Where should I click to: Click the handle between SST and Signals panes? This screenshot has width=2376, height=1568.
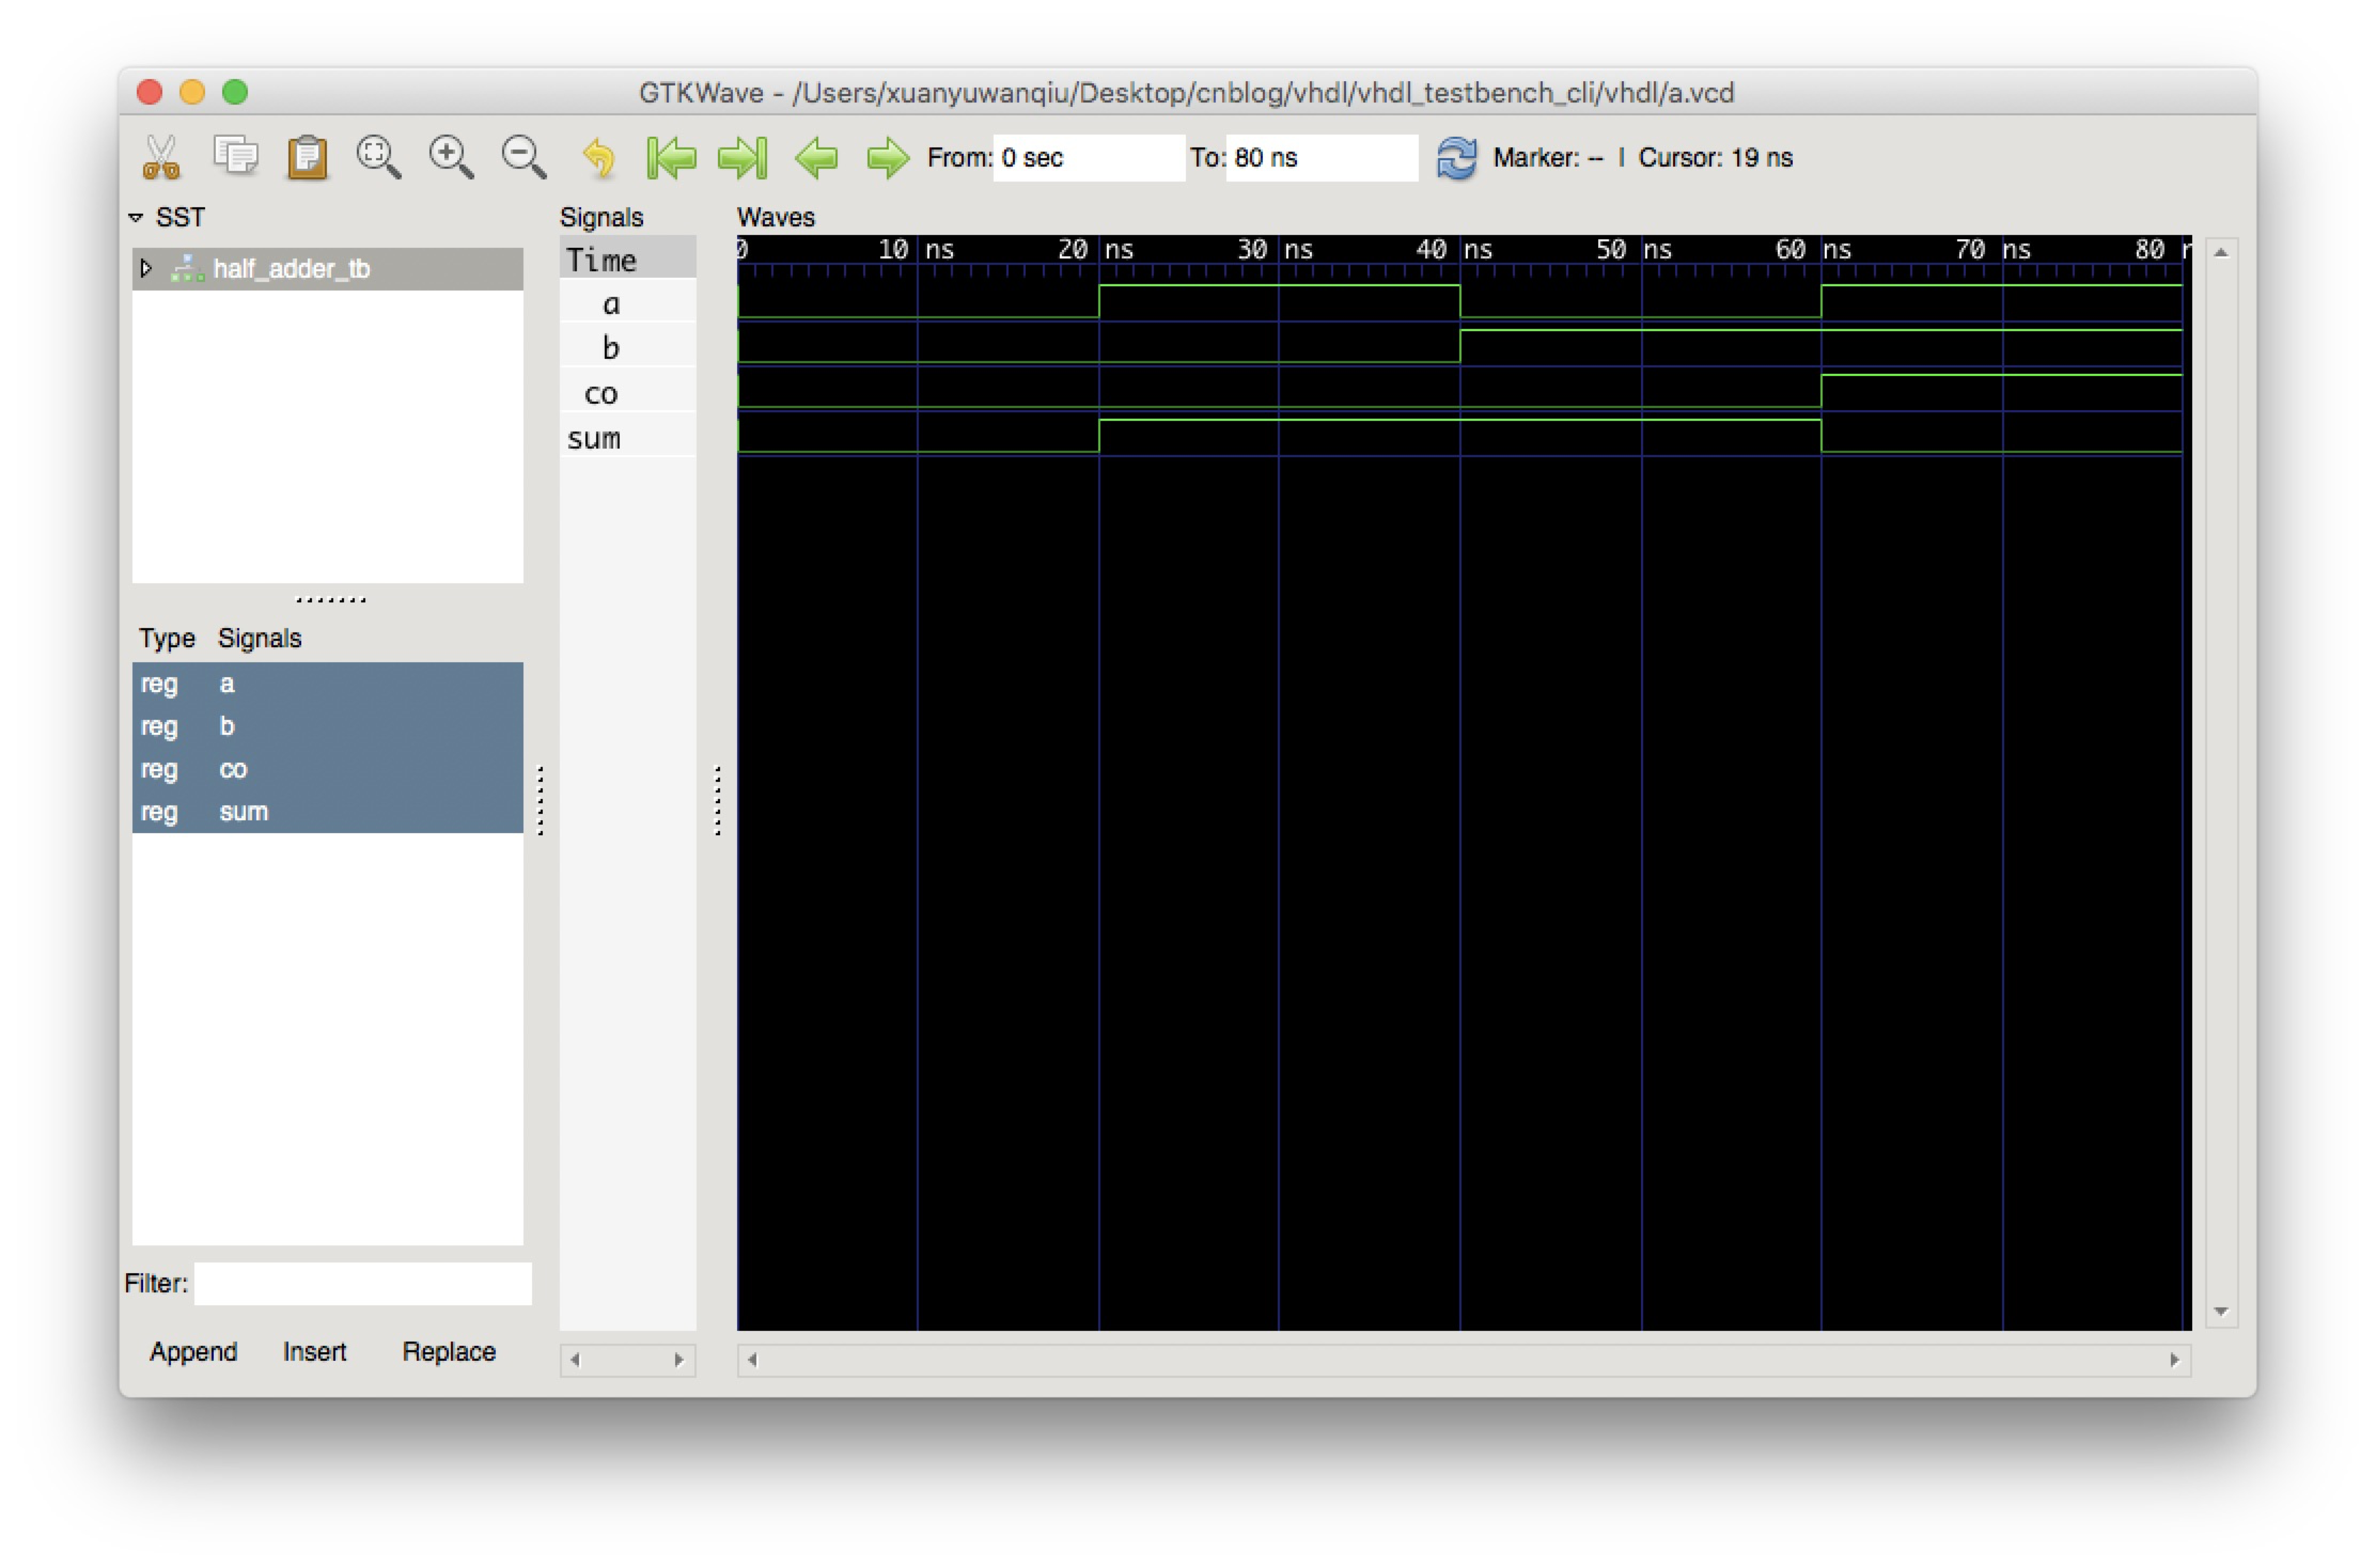[x=541, y=800]
